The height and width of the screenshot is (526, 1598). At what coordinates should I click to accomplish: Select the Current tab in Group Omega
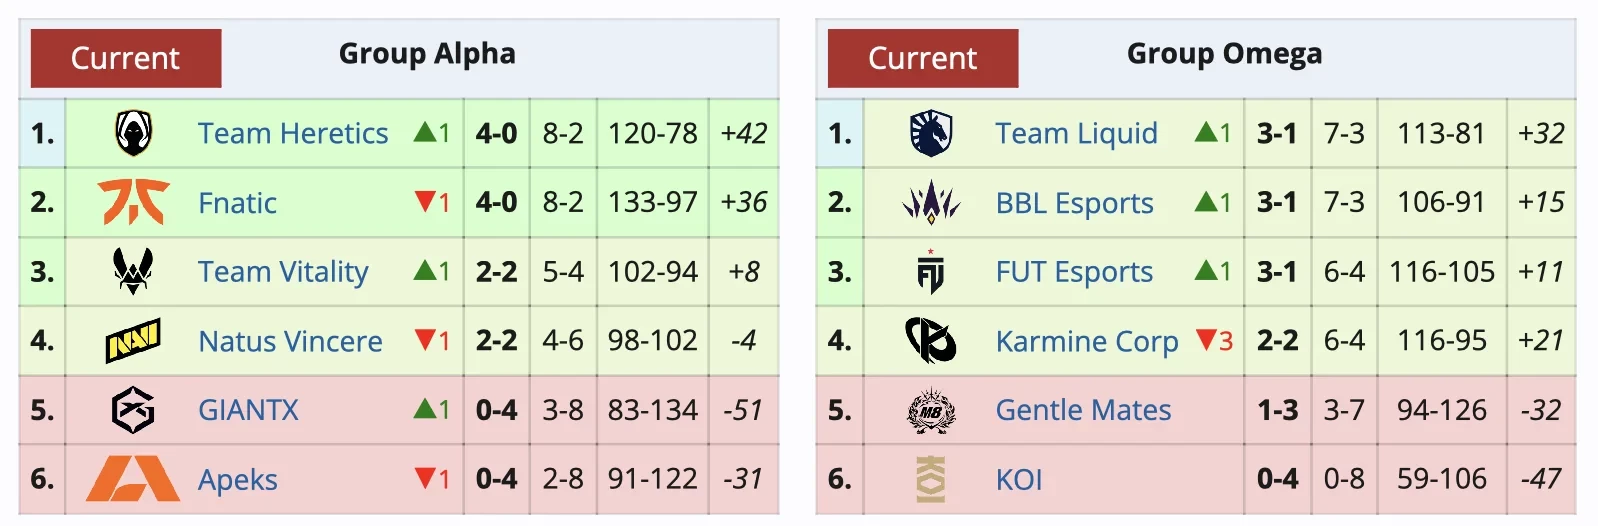923,58
